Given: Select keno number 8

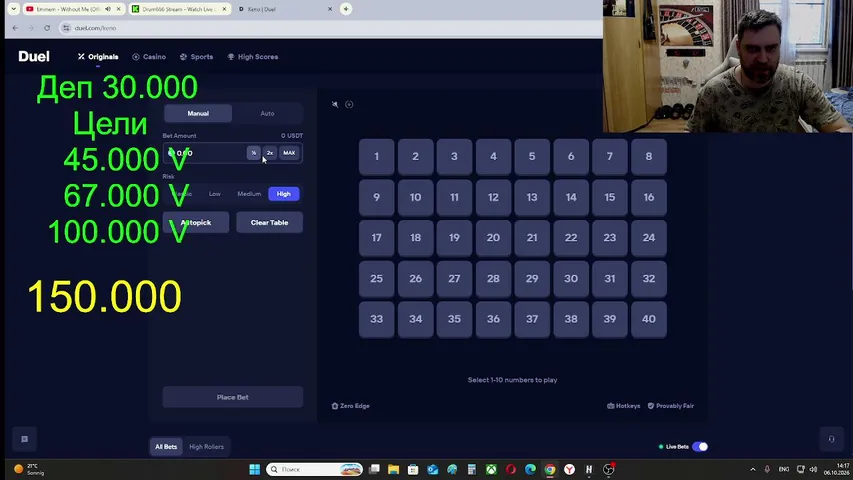Looking at the screenshot, I should (648, 157).
